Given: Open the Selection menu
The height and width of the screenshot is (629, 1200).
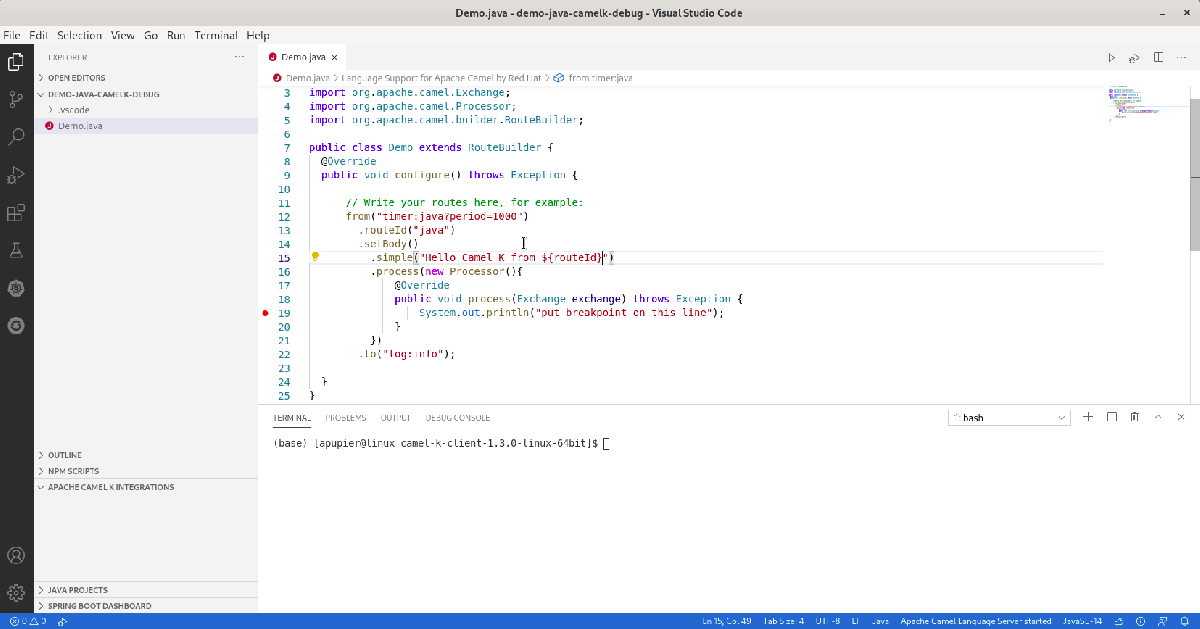Looking at the screenshot, I should tap(80, 35).
